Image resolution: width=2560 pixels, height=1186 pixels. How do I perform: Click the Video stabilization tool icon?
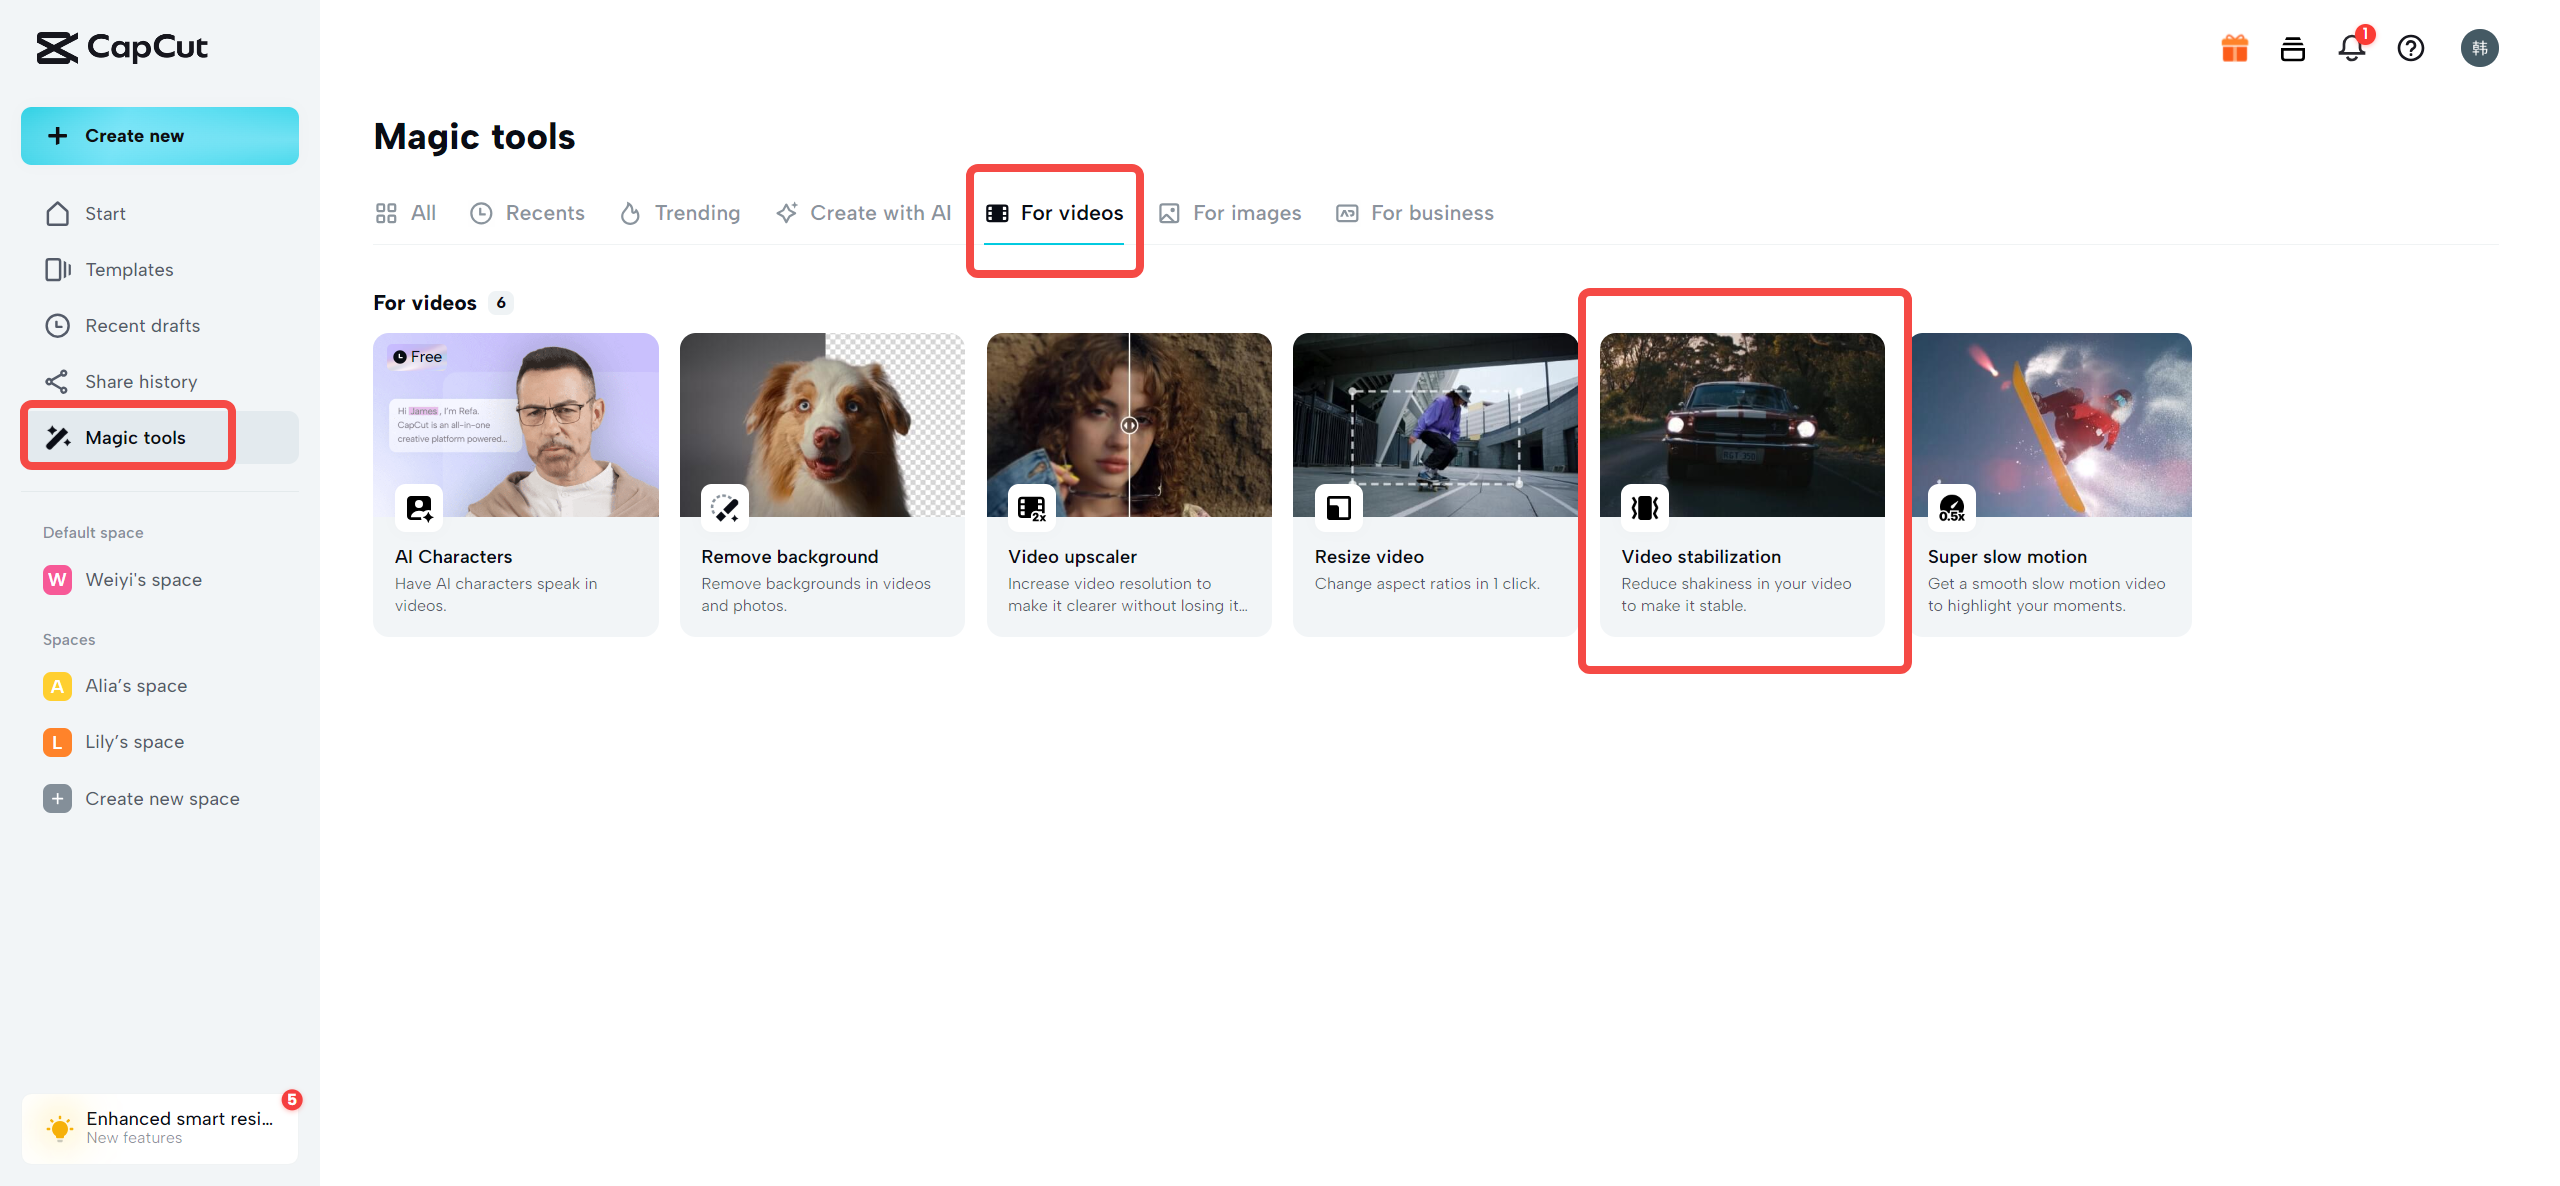pos(1644,508)
